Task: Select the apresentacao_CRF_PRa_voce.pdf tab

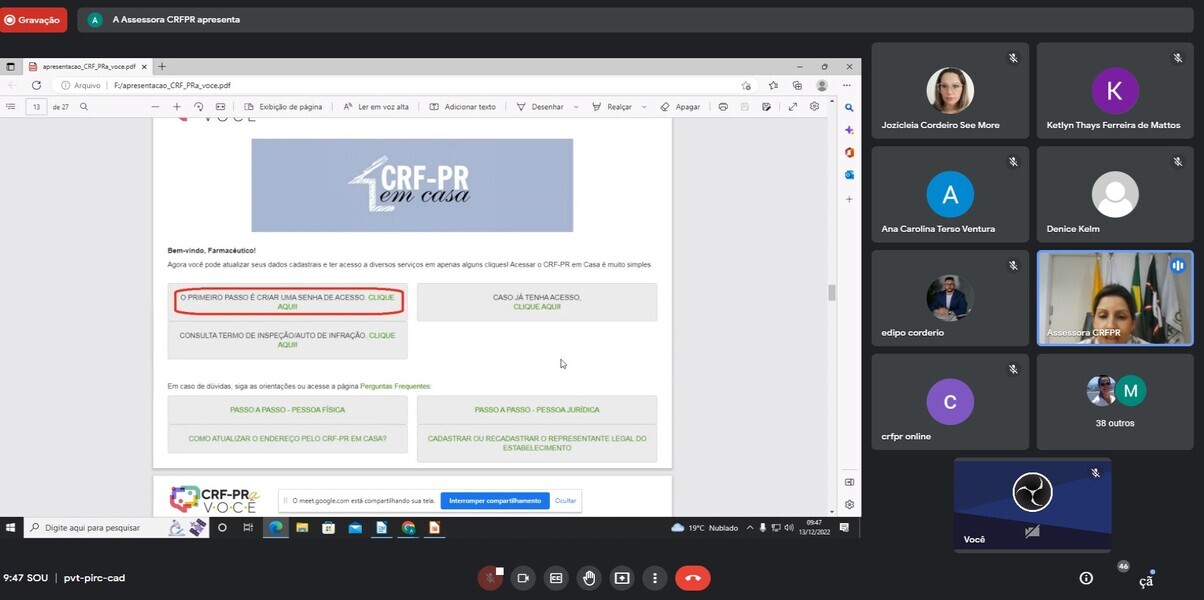Action: tap(88, 67)
